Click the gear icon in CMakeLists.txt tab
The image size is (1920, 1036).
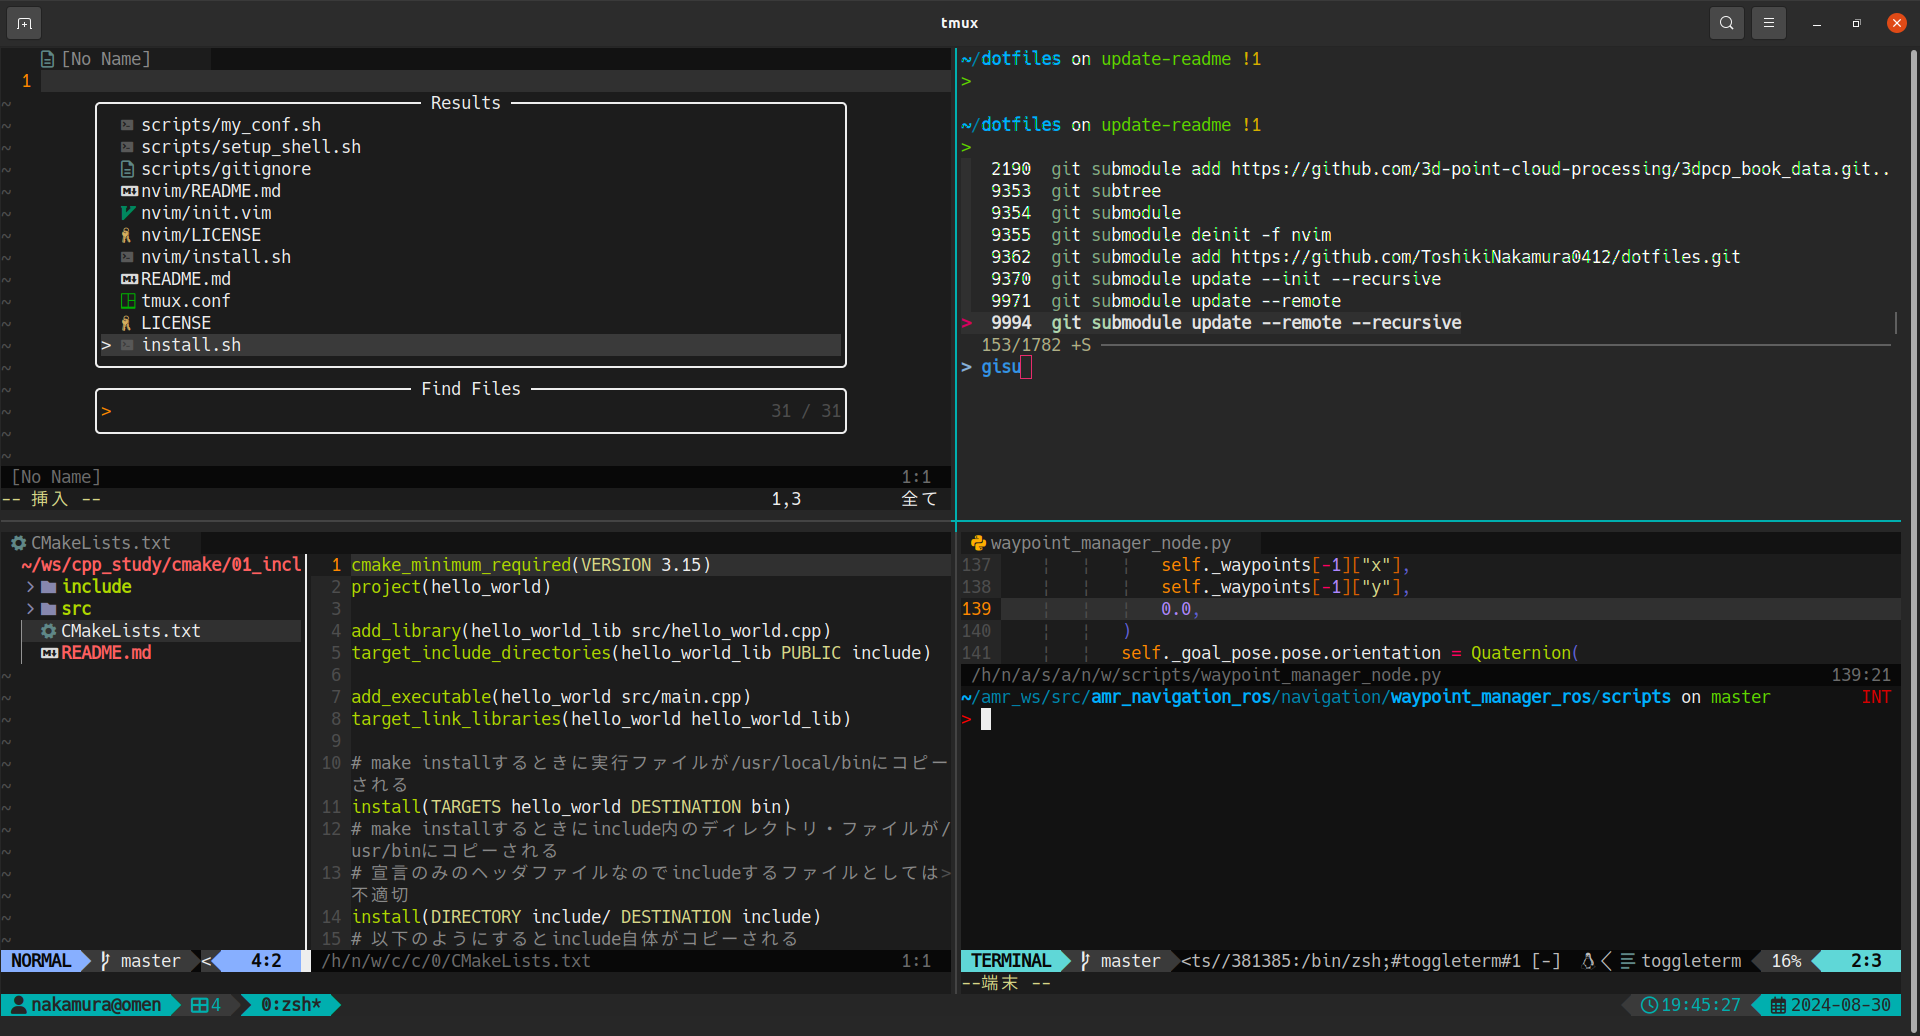pyautogui.click(x=18, y=543)
